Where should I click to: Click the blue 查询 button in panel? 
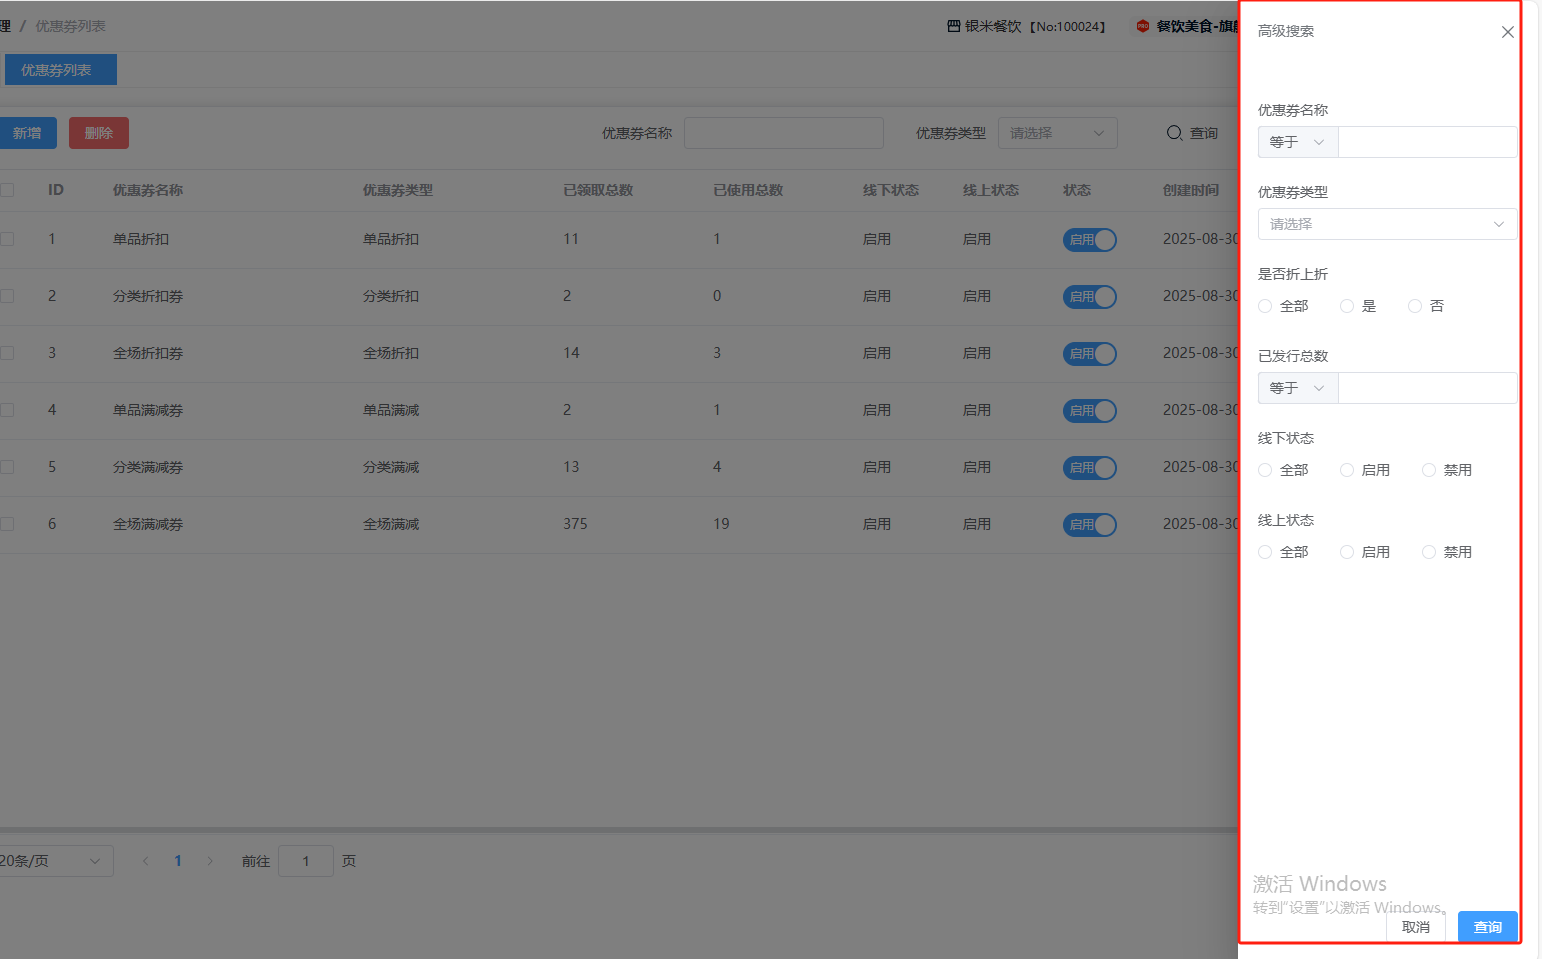point(1487,927)
